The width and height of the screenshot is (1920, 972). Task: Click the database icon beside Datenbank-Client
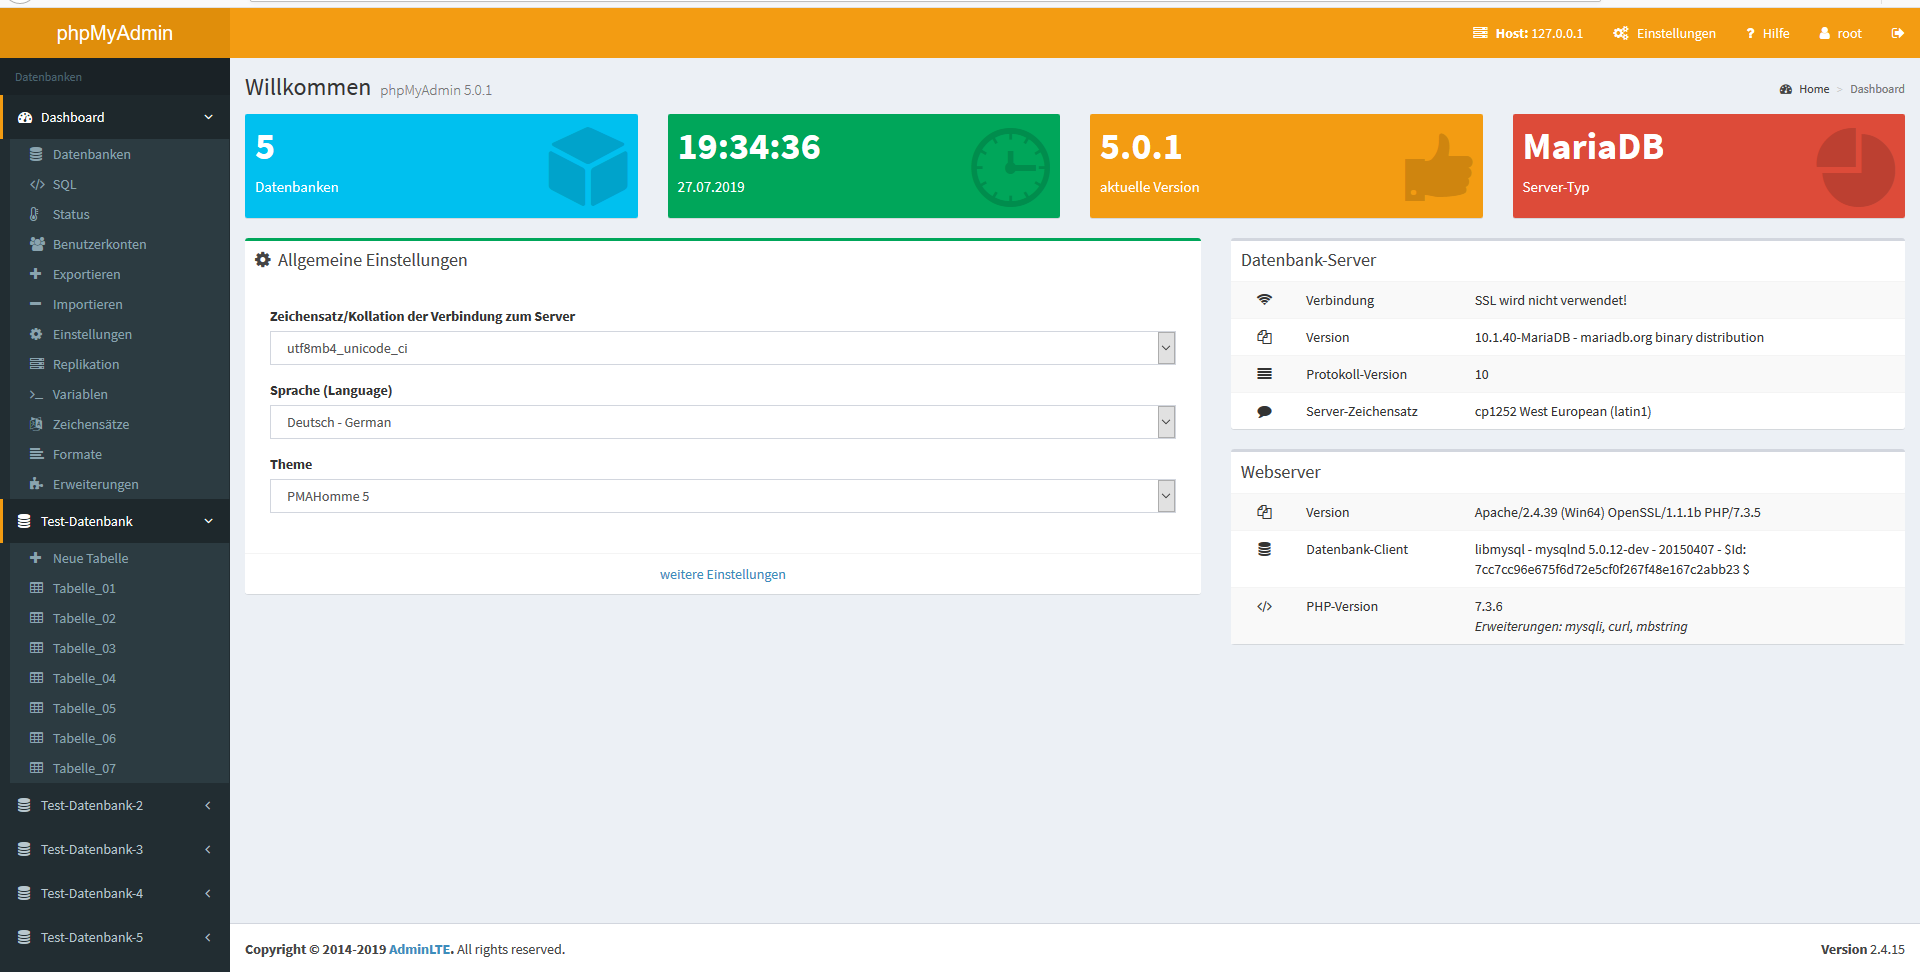point(1264,549)
